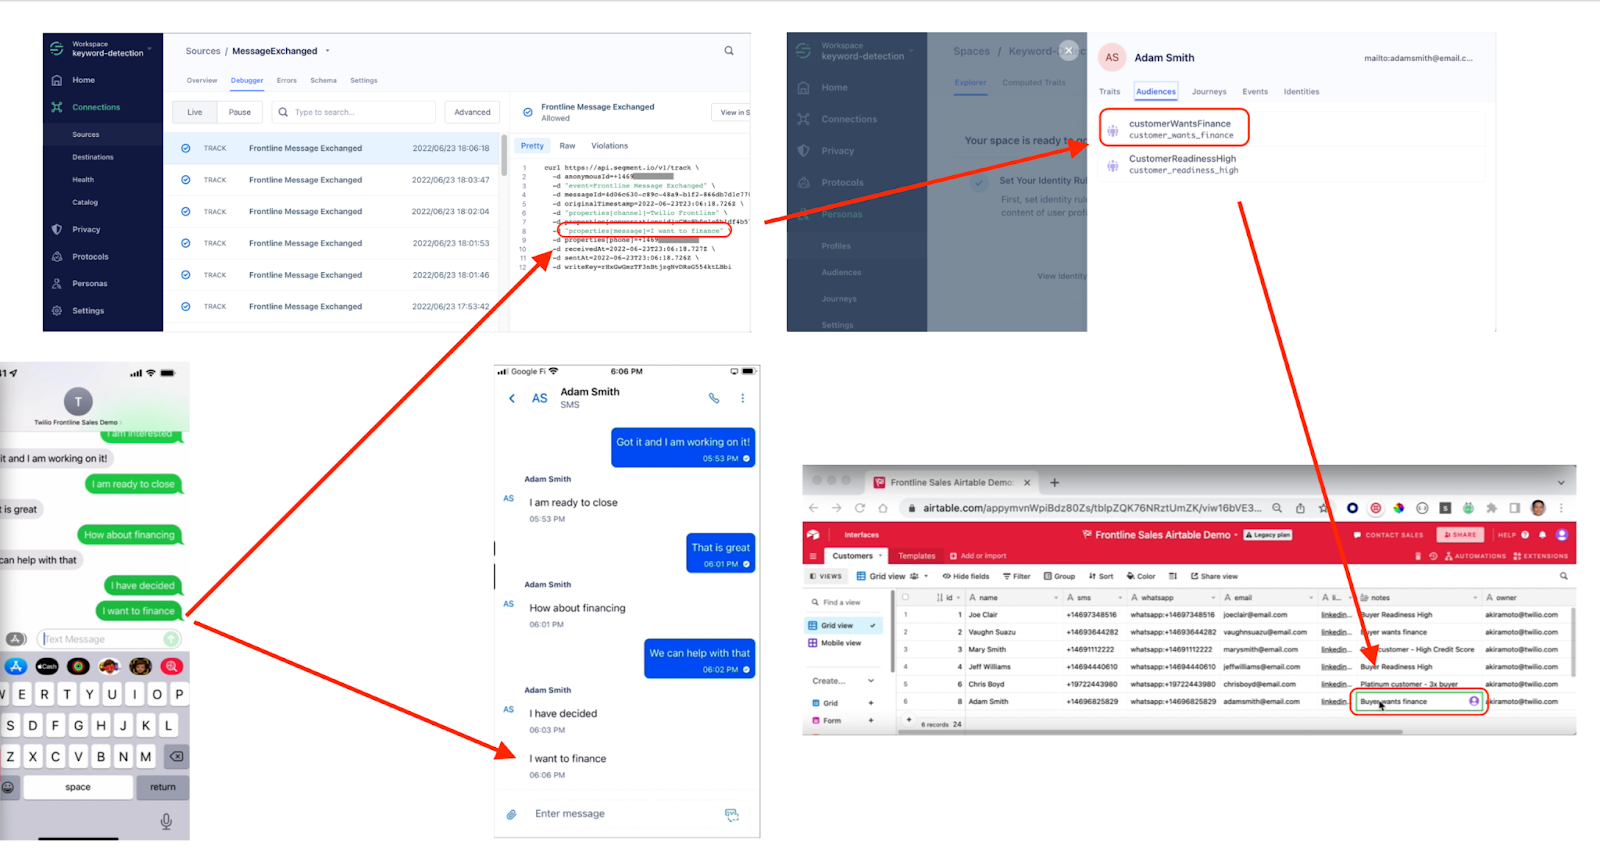The image size is (1600, 854).
Task: Click the Airtable base history icon
Action: pos(1433,556)
